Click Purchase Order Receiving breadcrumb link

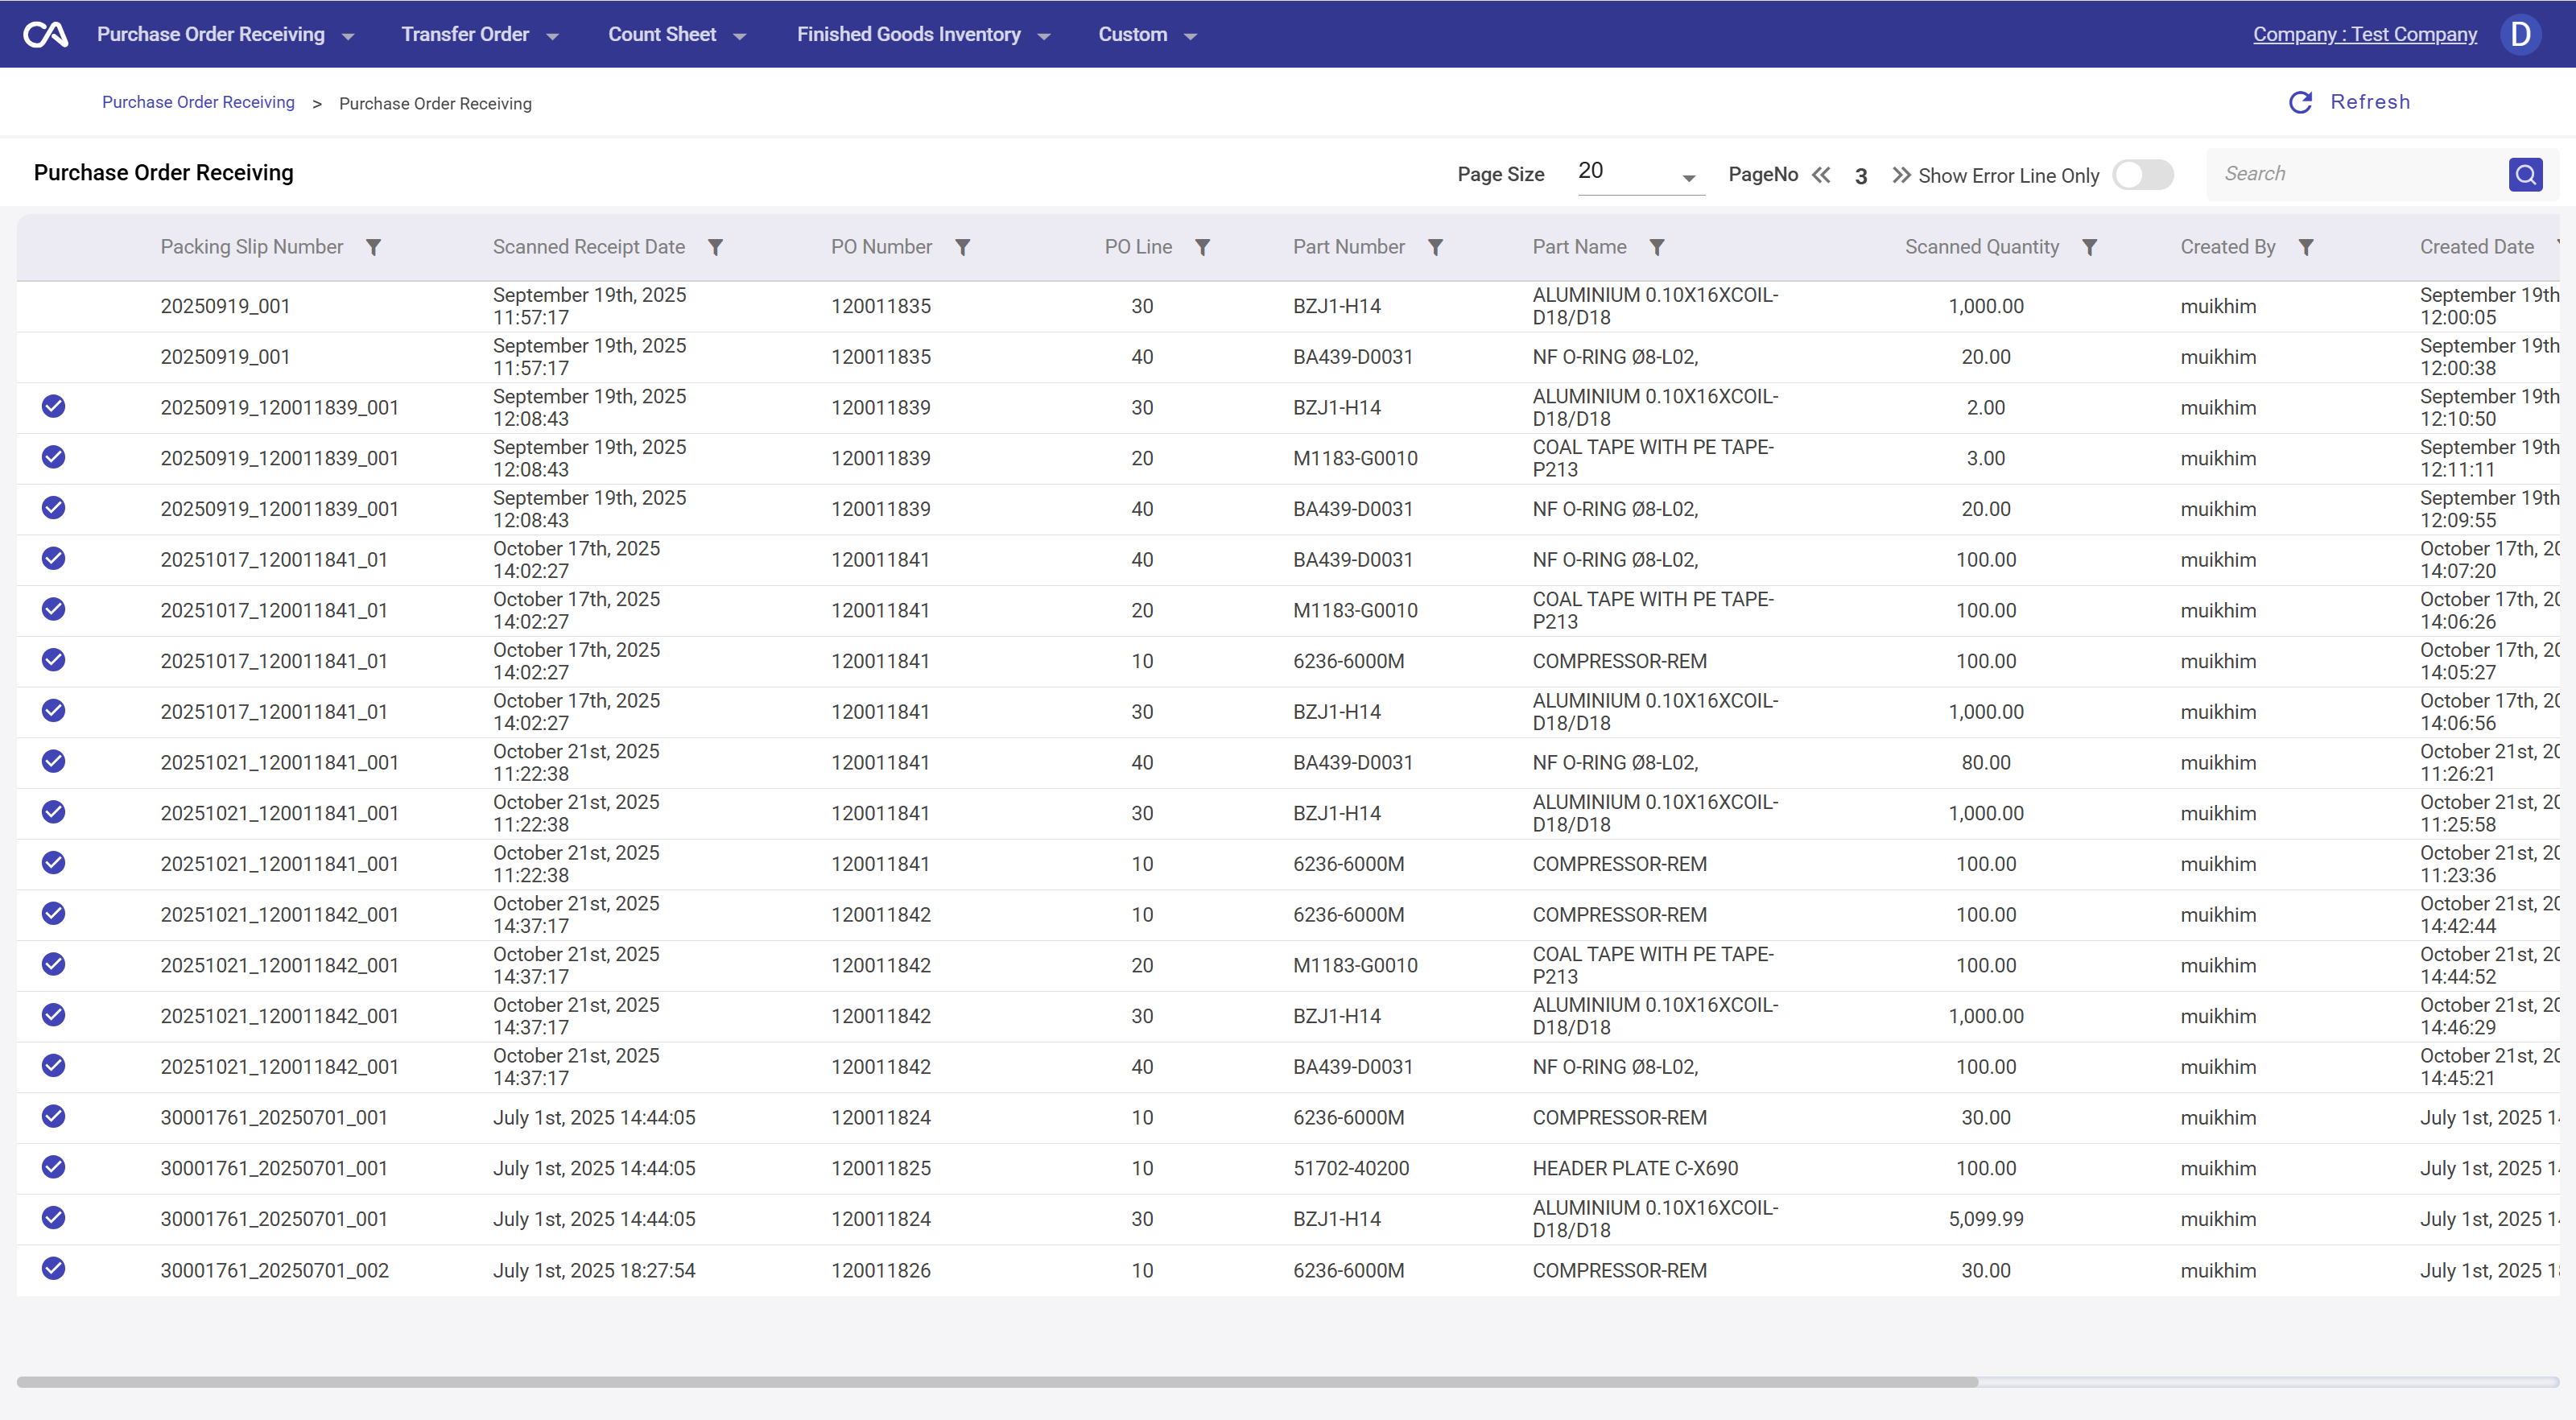point(198,102)
